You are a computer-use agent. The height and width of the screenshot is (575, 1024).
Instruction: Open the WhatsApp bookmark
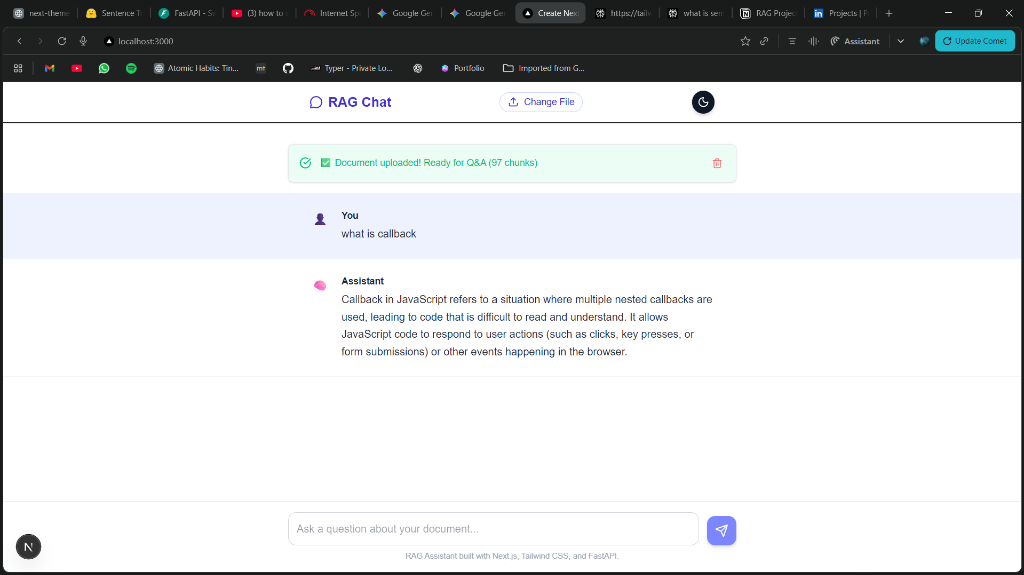(x=104, y=68)
